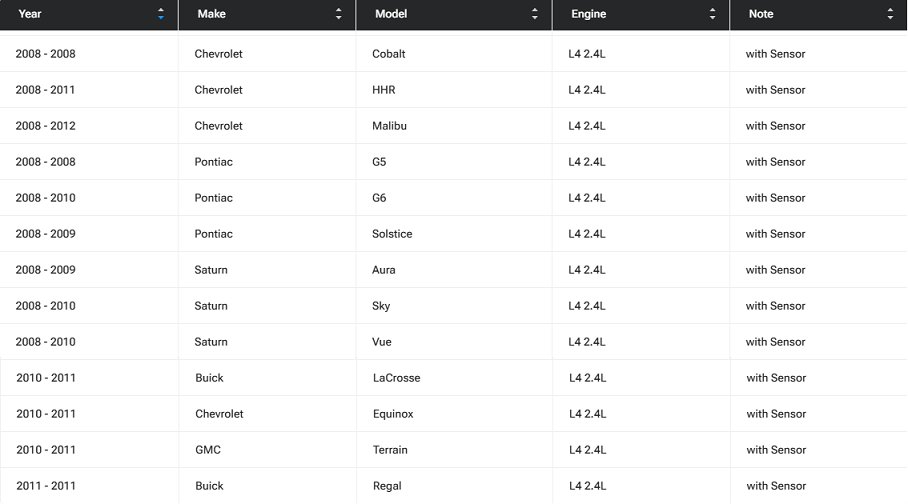Click the Model header label
The height and width of the screenshot is (504, 908).
click(x=391, y=14)
